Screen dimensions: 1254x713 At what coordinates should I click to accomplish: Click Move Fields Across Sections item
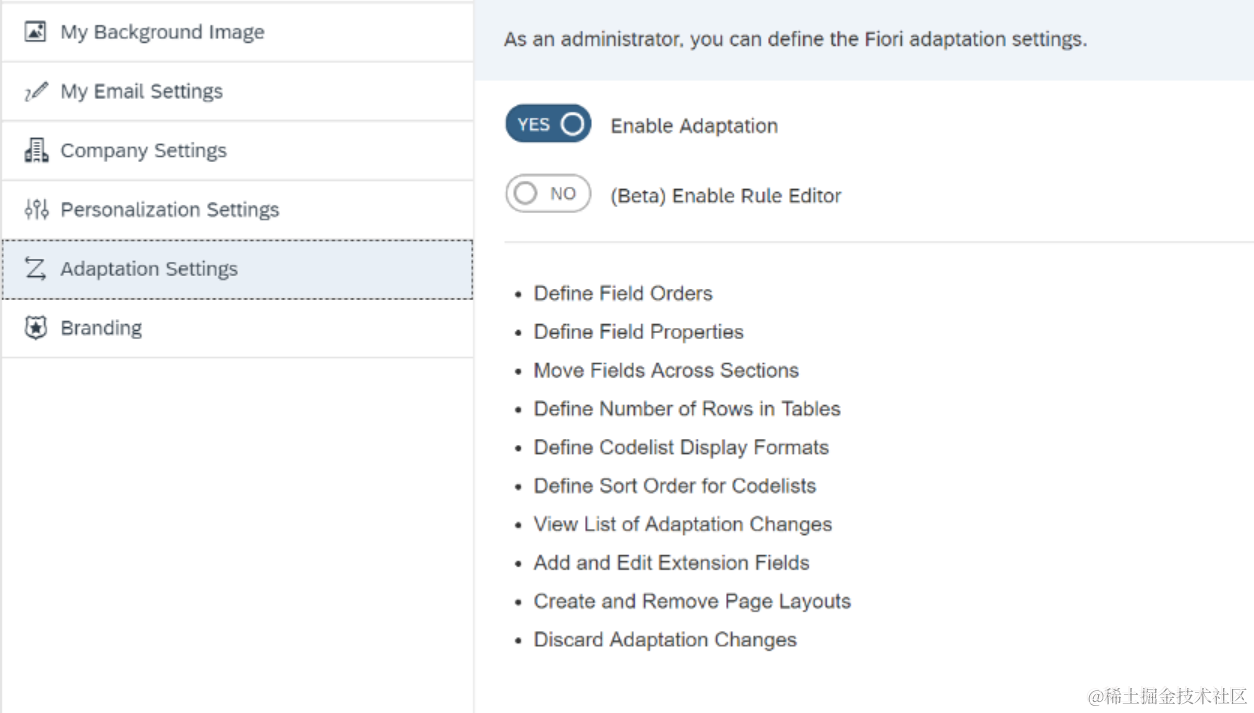(666, 371)
